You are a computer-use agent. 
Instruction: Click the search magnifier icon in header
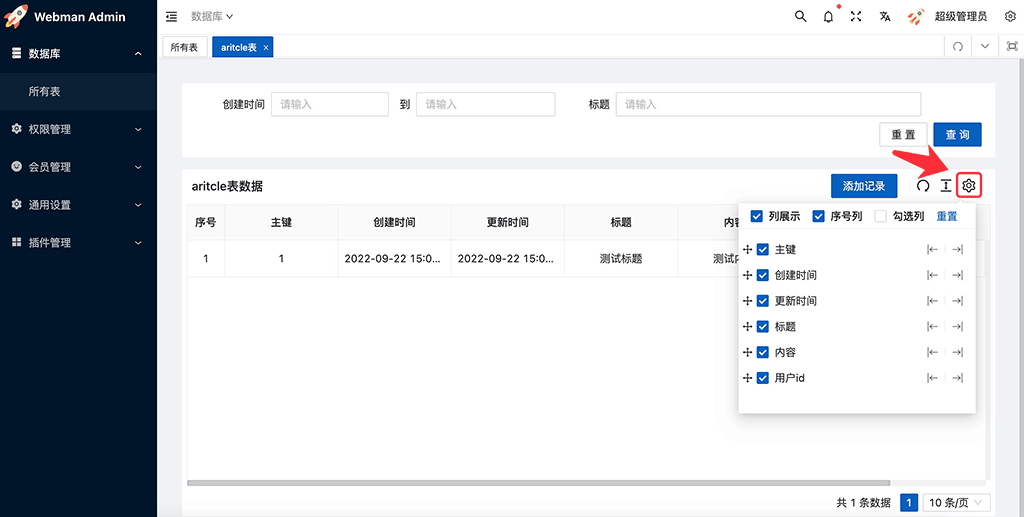point(800,17)
